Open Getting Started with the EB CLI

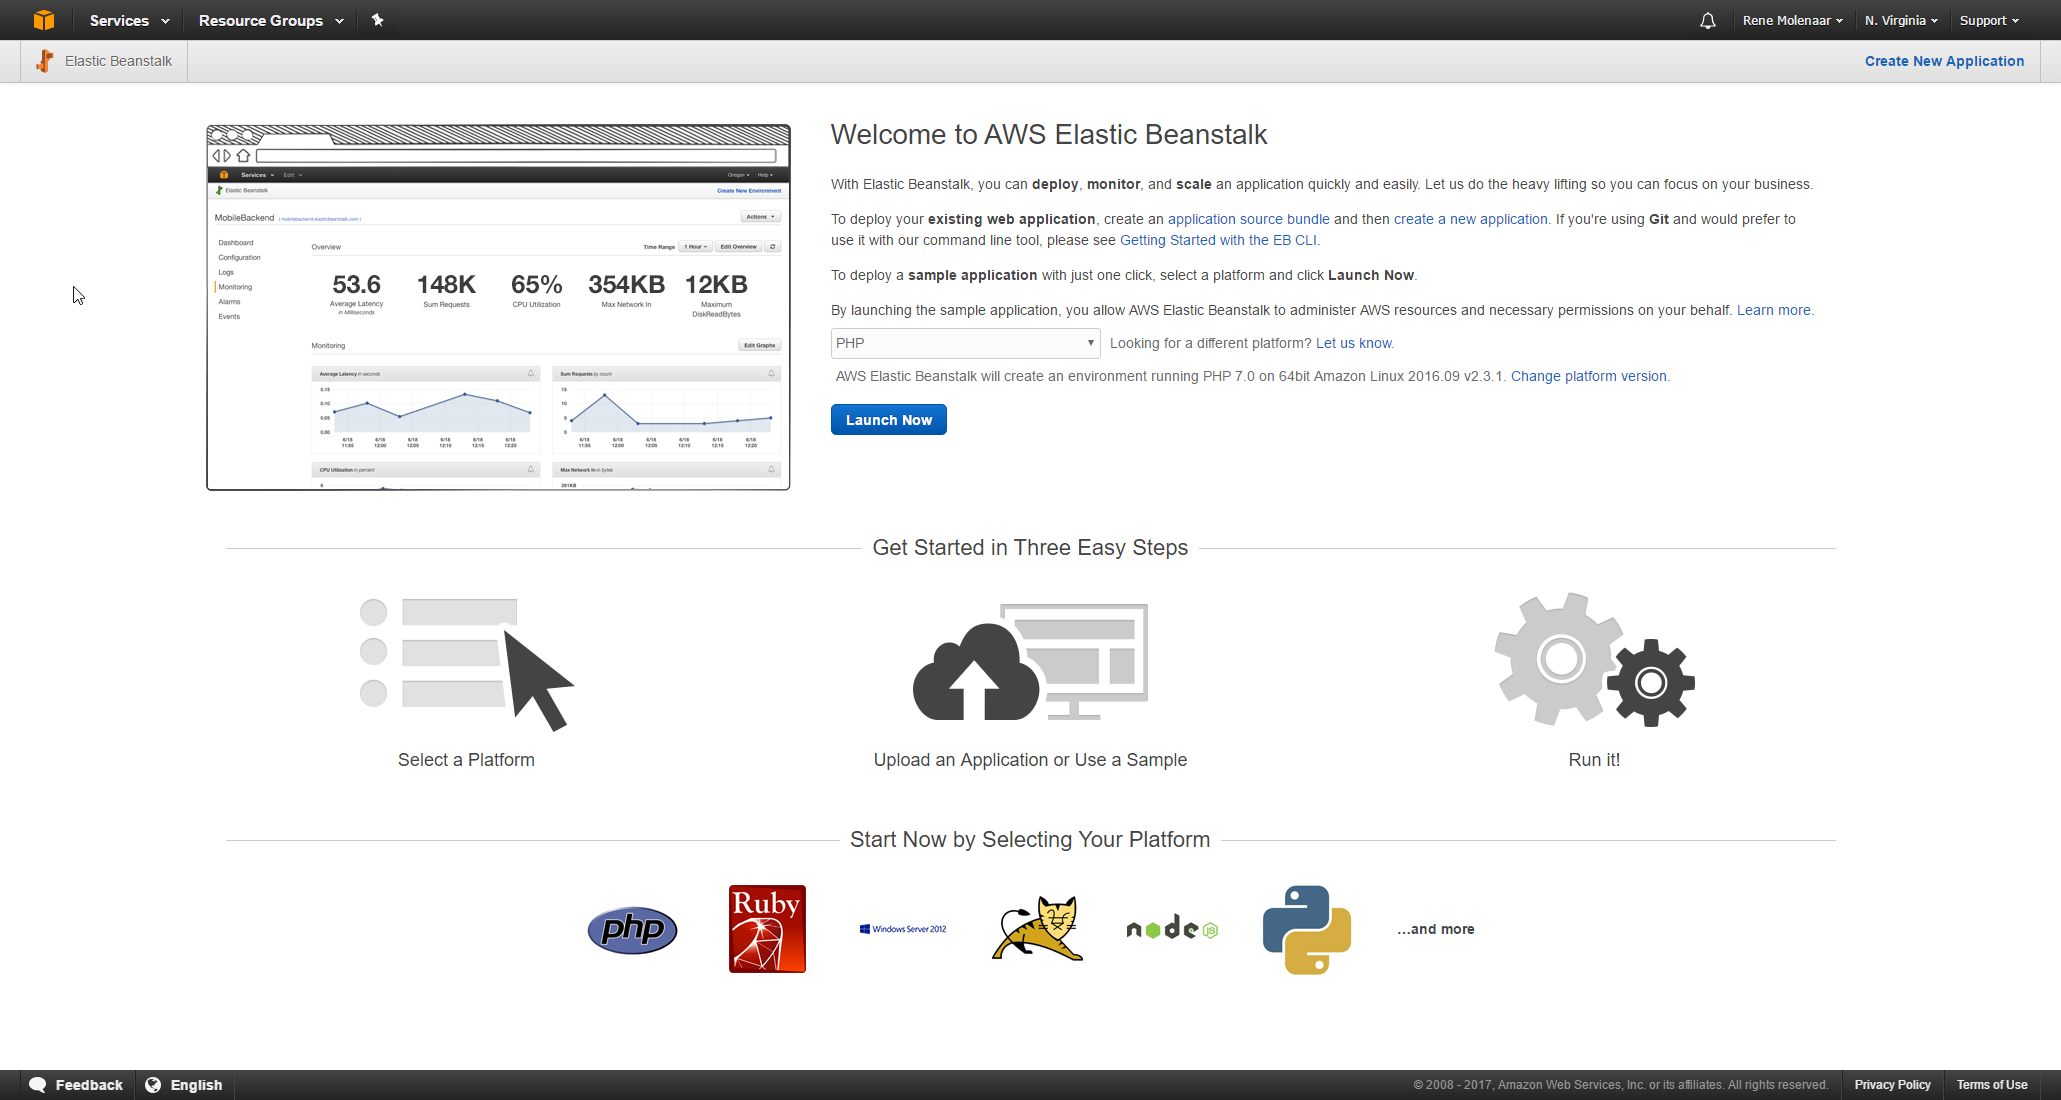(x=1218, y=240)
